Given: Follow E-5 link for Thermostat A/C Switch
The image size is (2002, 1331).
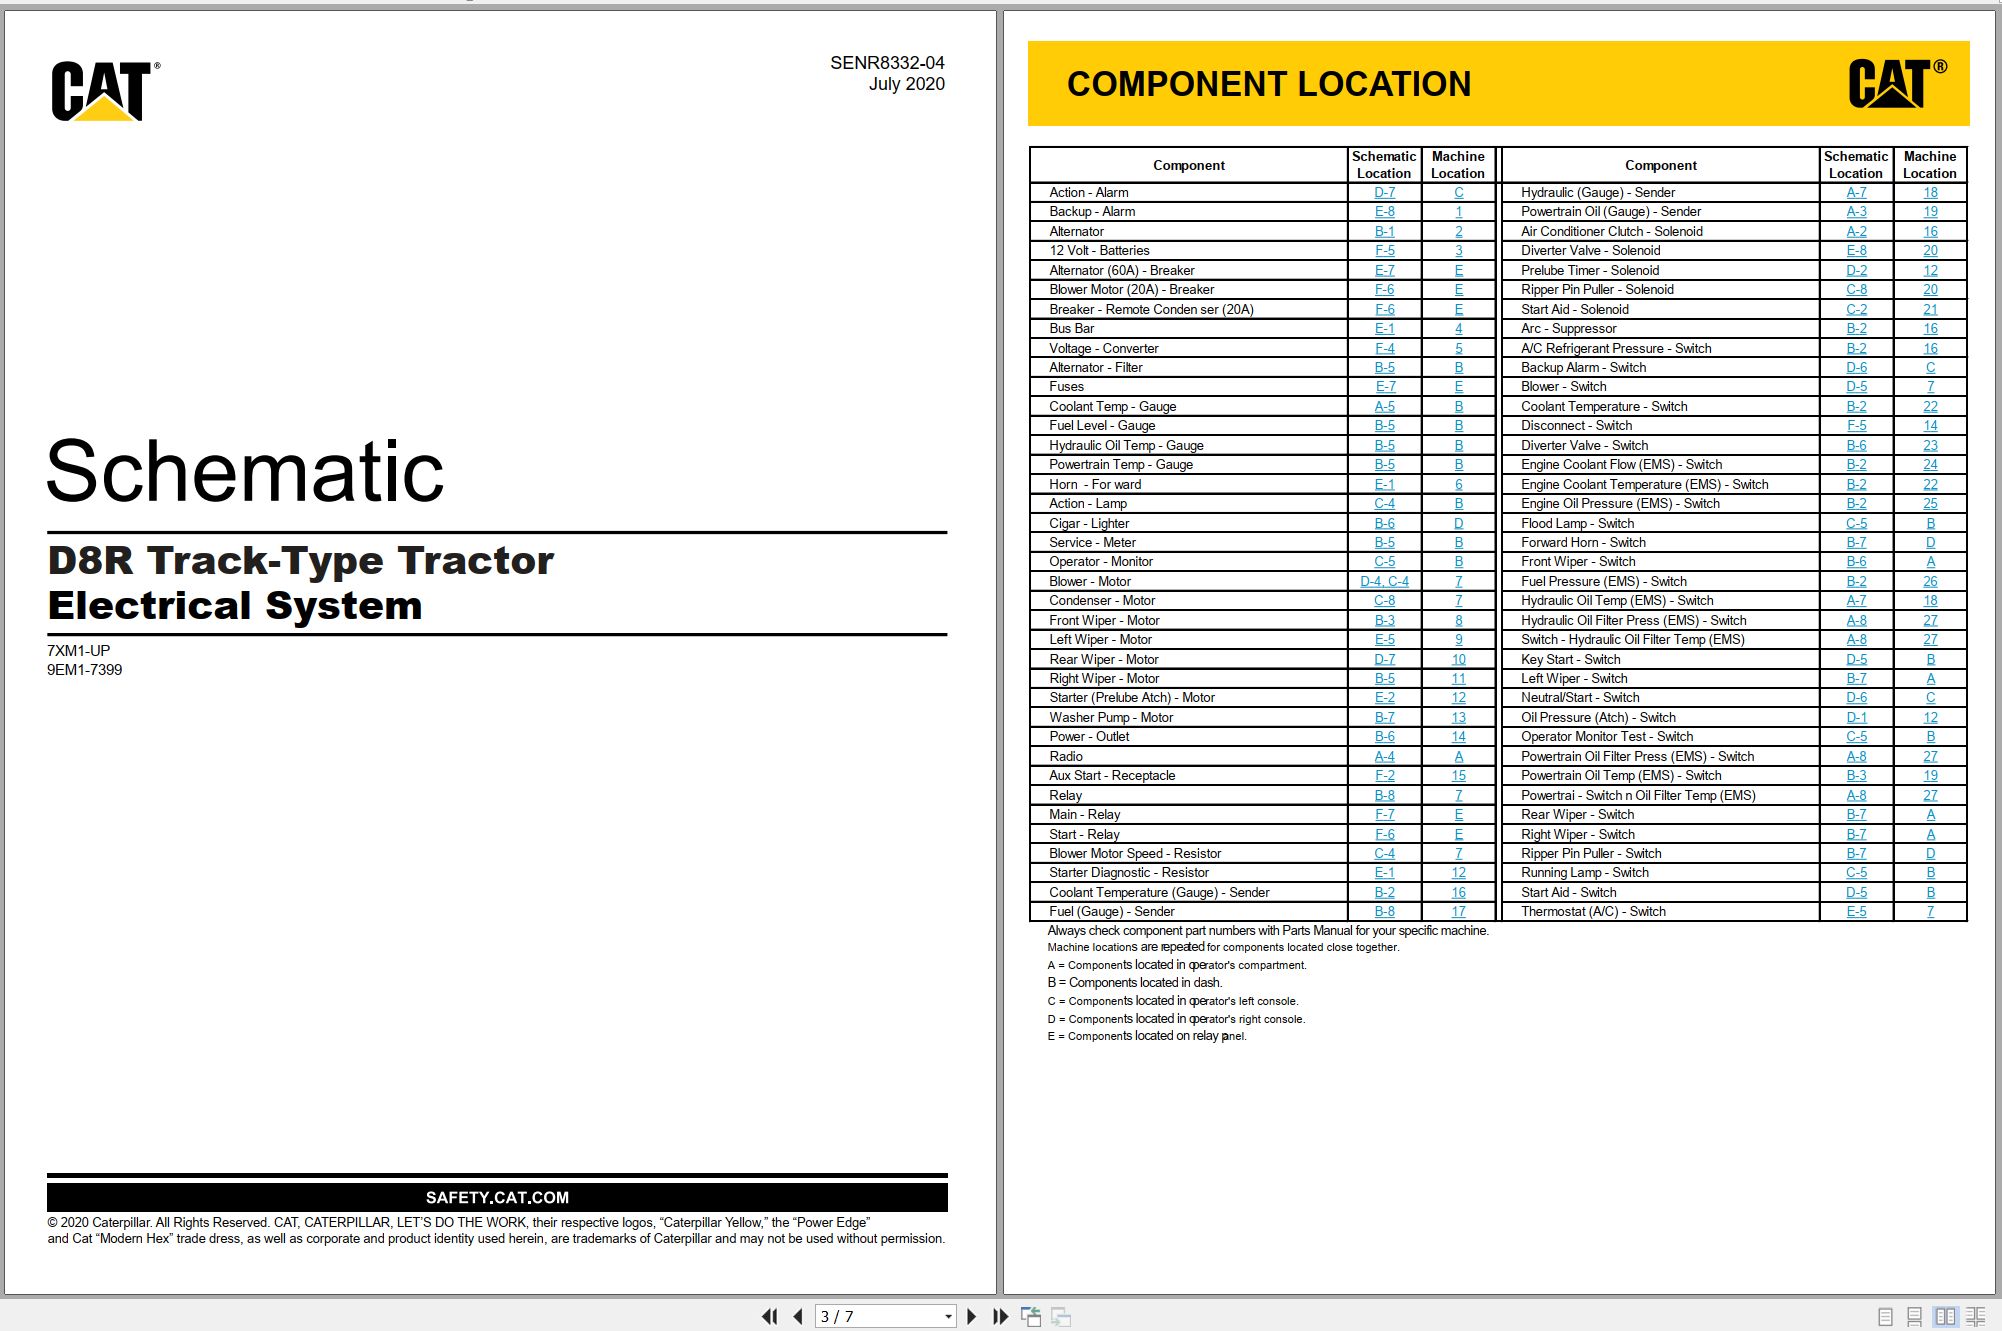Looking at the screenshot, I should tap(1856, 911).
